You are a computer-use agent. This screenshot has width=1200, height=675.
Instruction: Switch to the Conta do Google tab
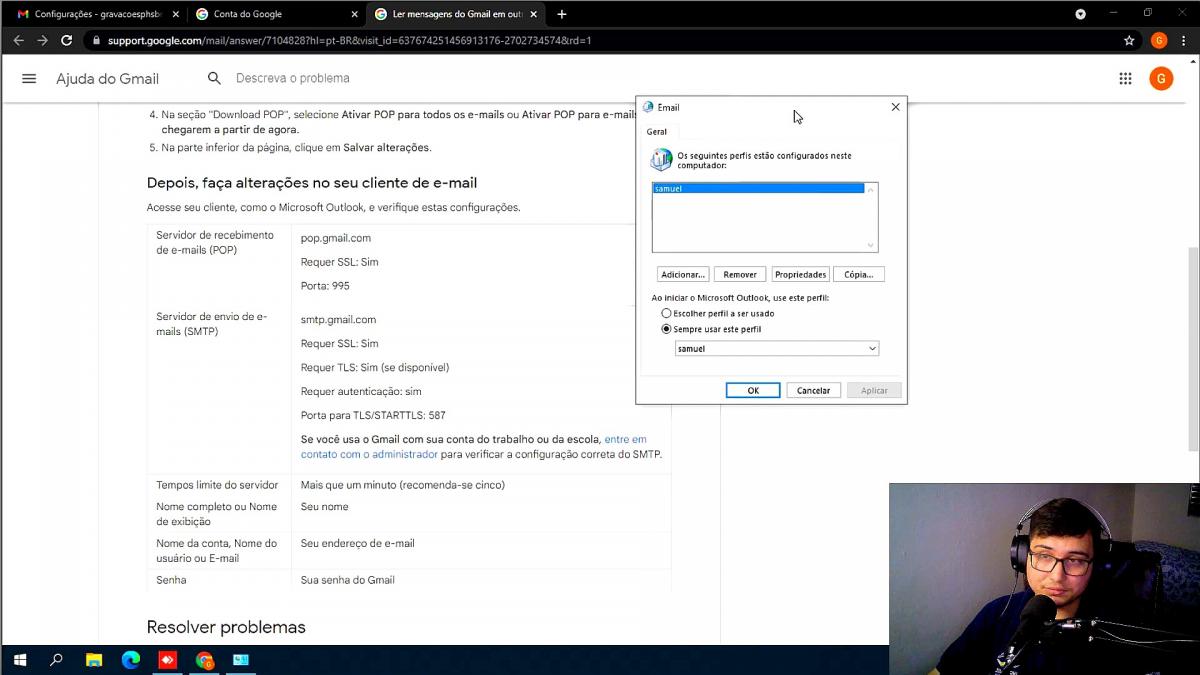(275, 14)
